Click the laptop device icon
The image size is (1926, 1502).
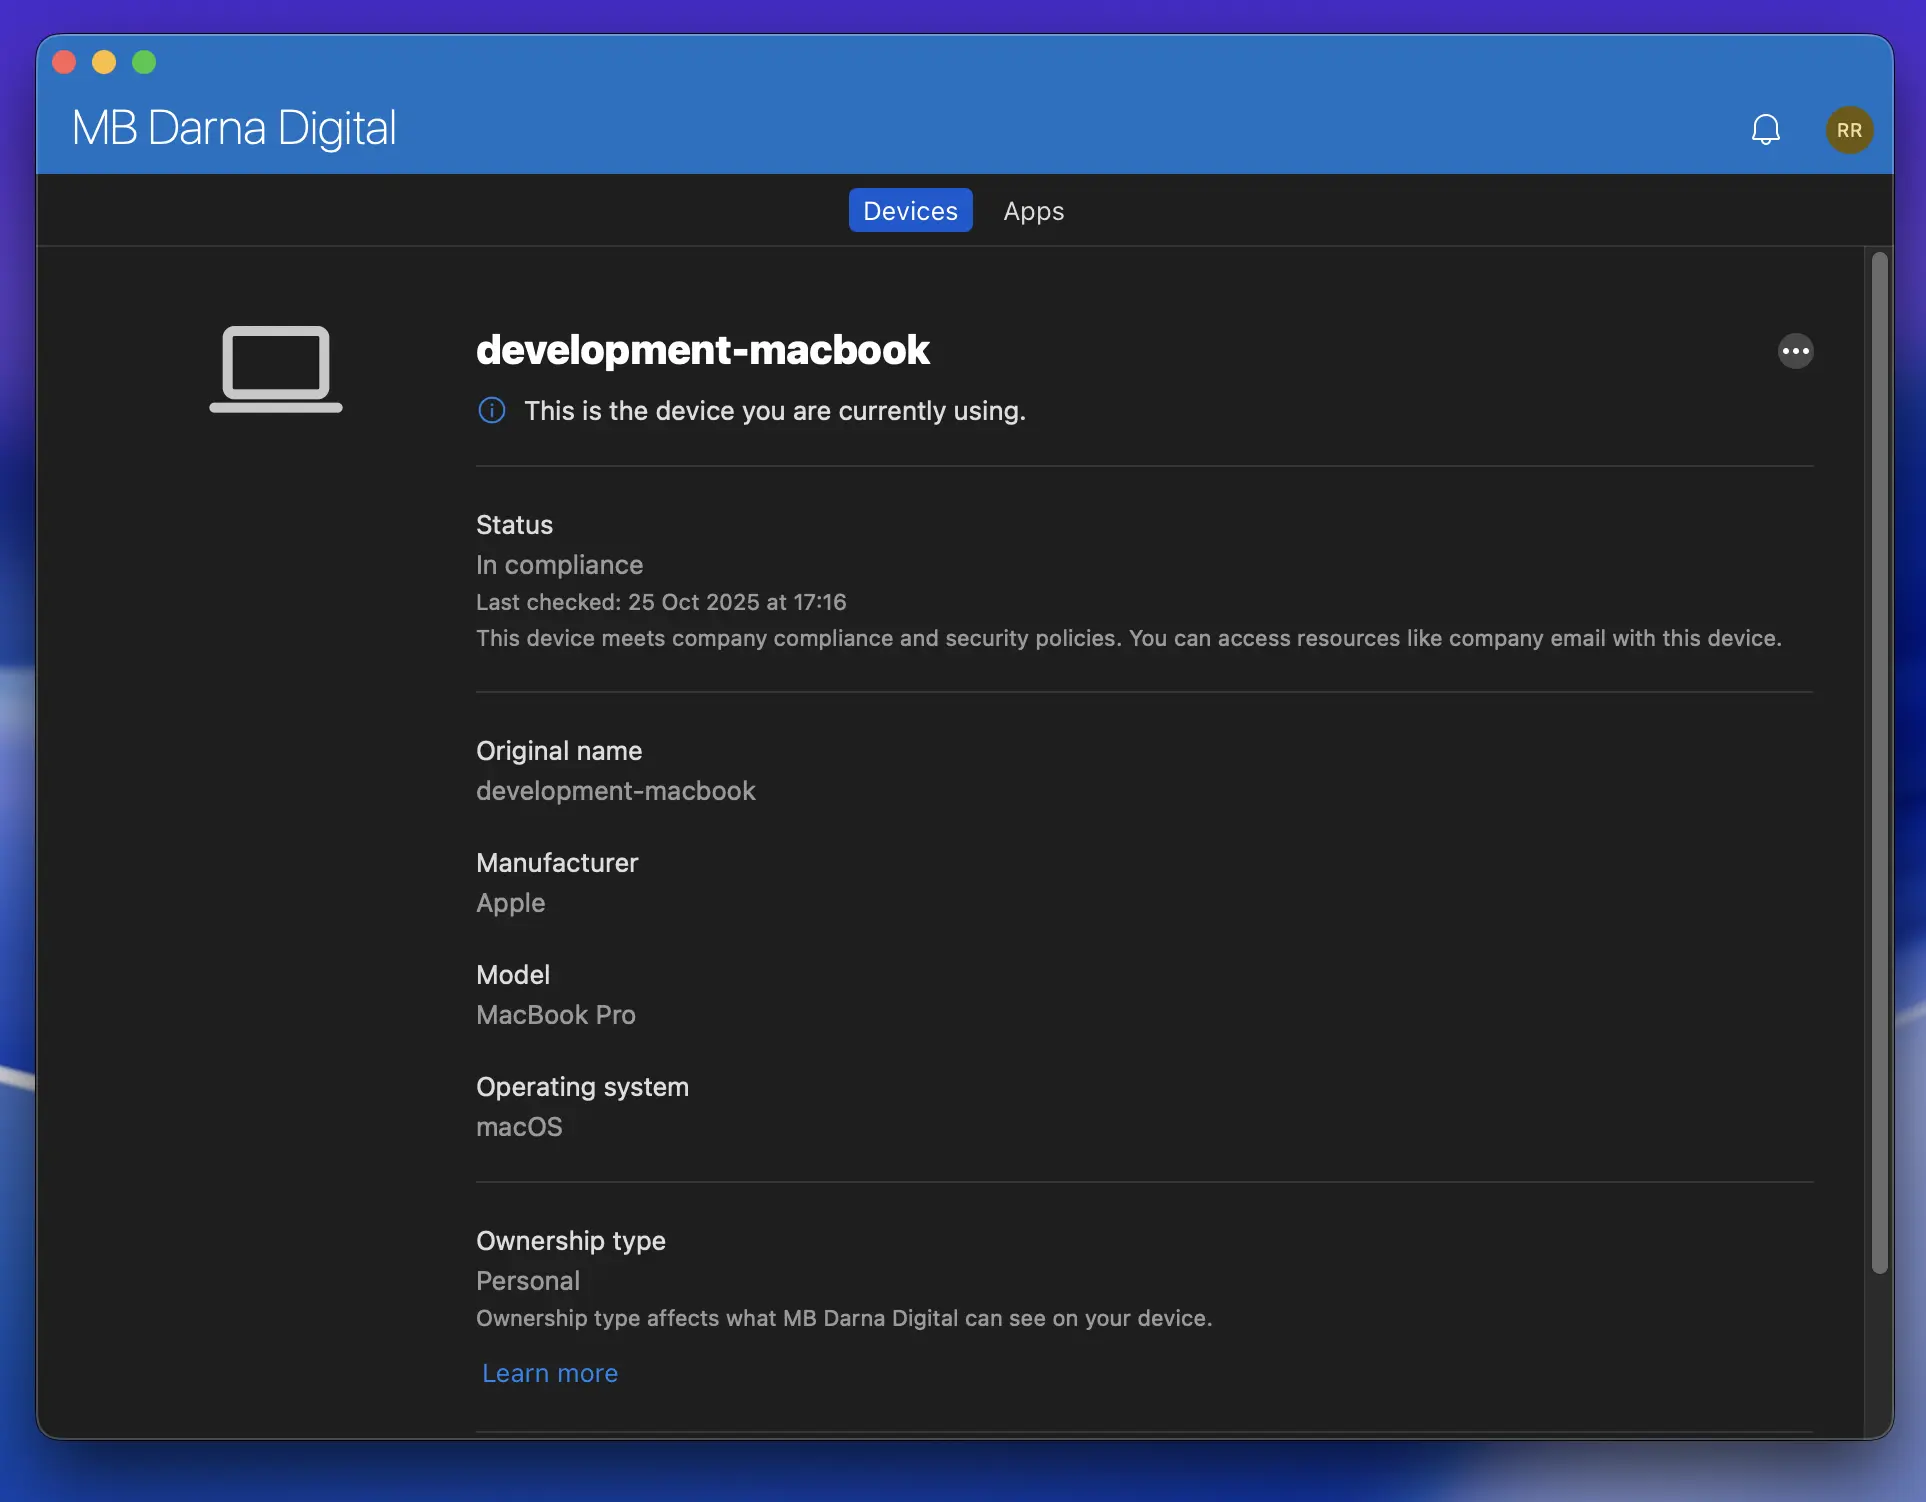[x=276, y=368]
